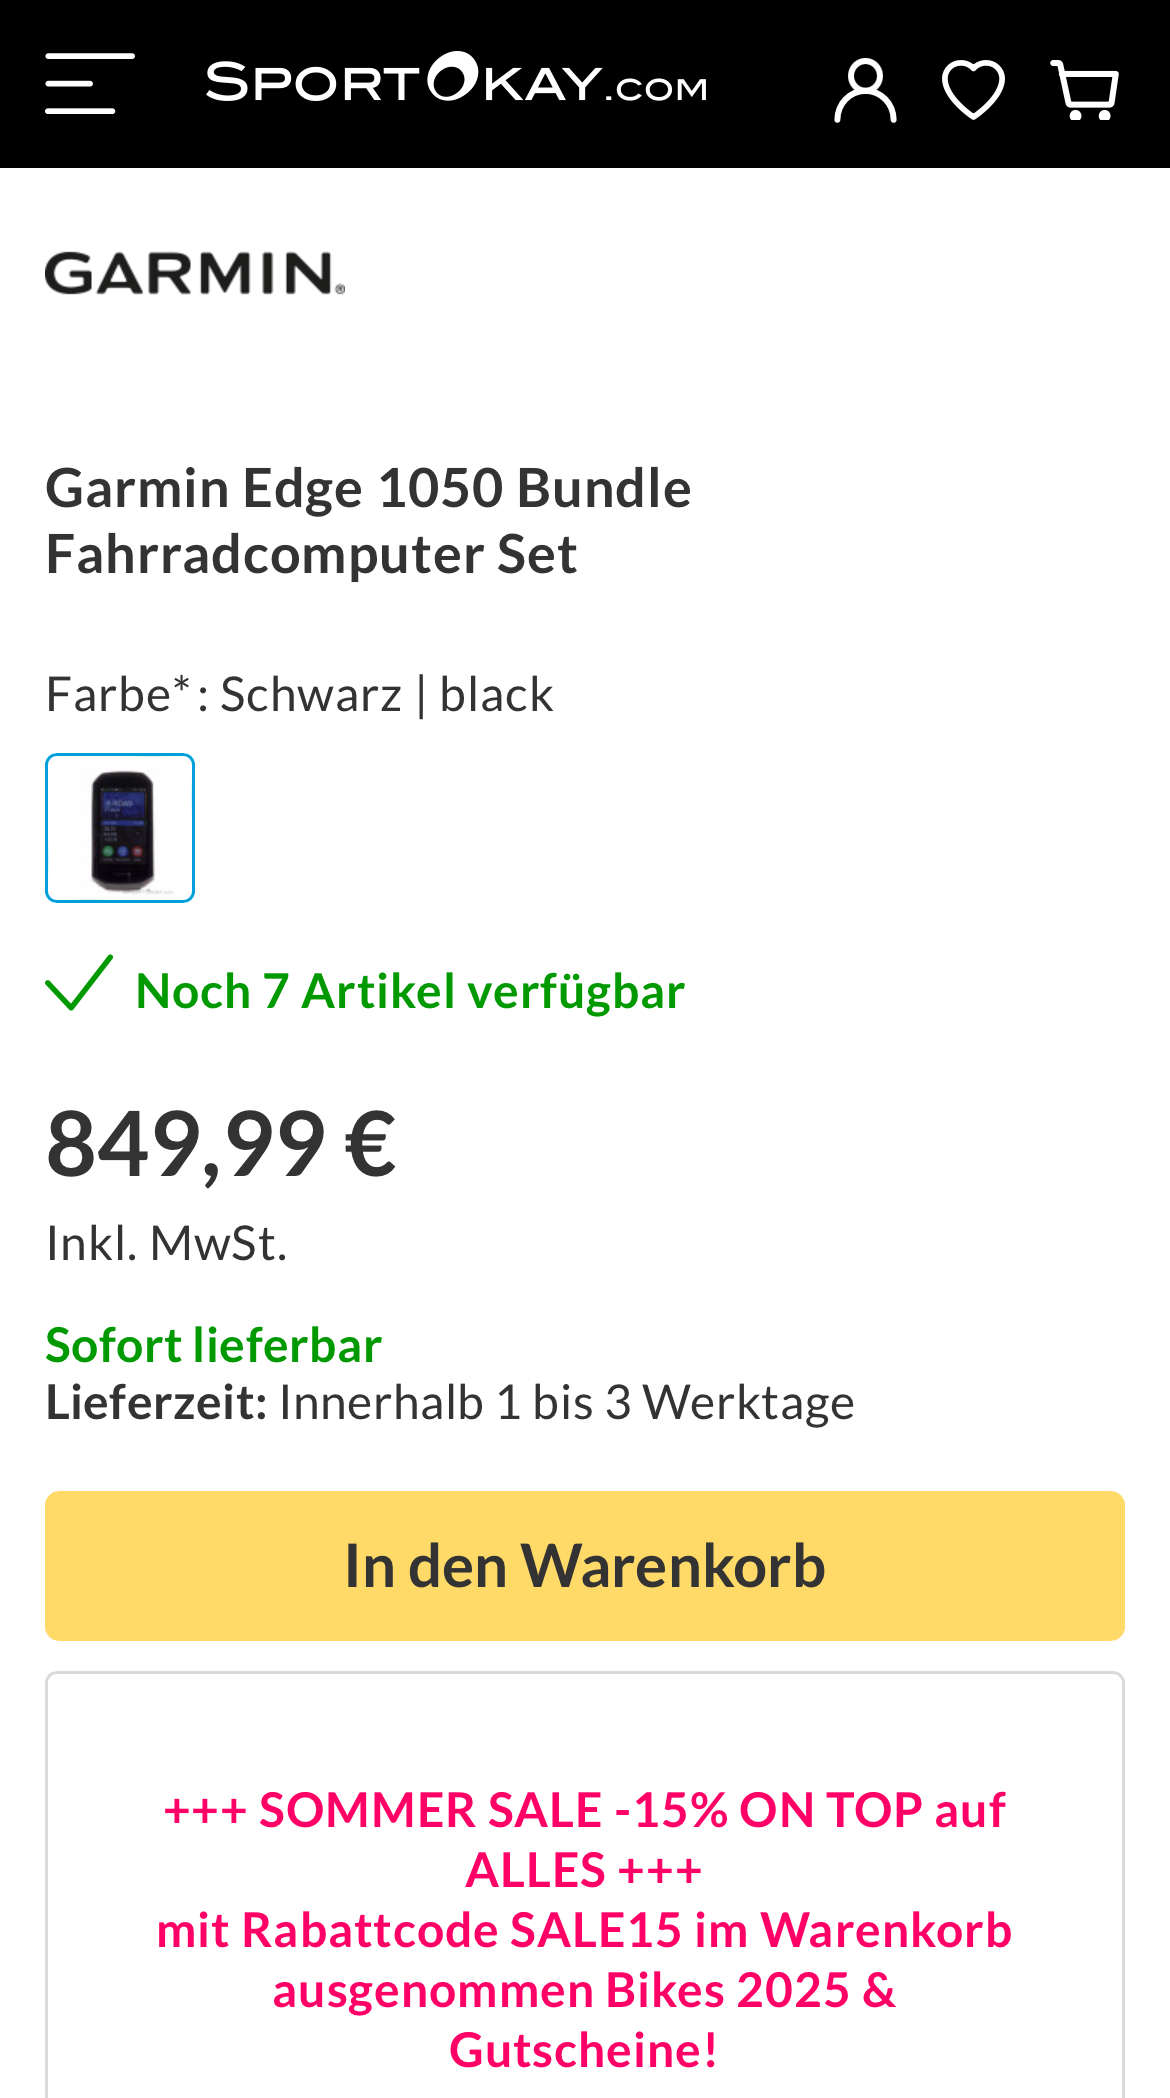Click the Gutscheine! promo text
Viewport: 1170px width, 2098px height.
(x=585, y=2050)
